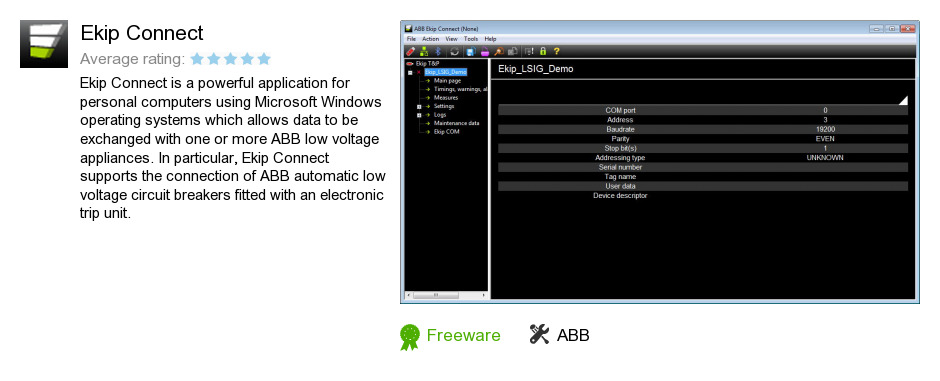Click the Ekip Connect title heading
This screenshot has width=940, height=381.
[x=142, y=33]
